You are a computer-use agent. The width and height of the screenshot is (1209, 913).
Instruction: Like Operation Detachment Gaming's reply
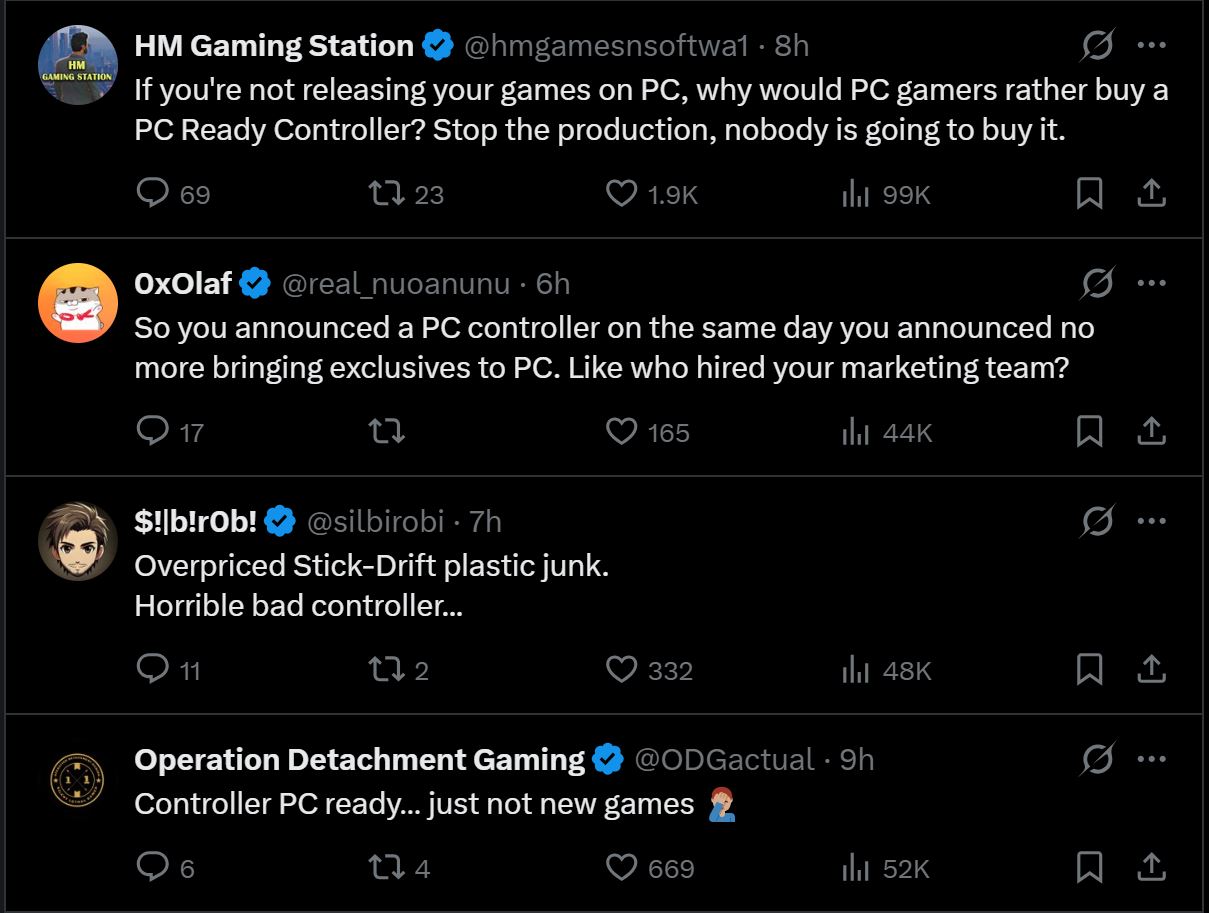coord(620,868)
